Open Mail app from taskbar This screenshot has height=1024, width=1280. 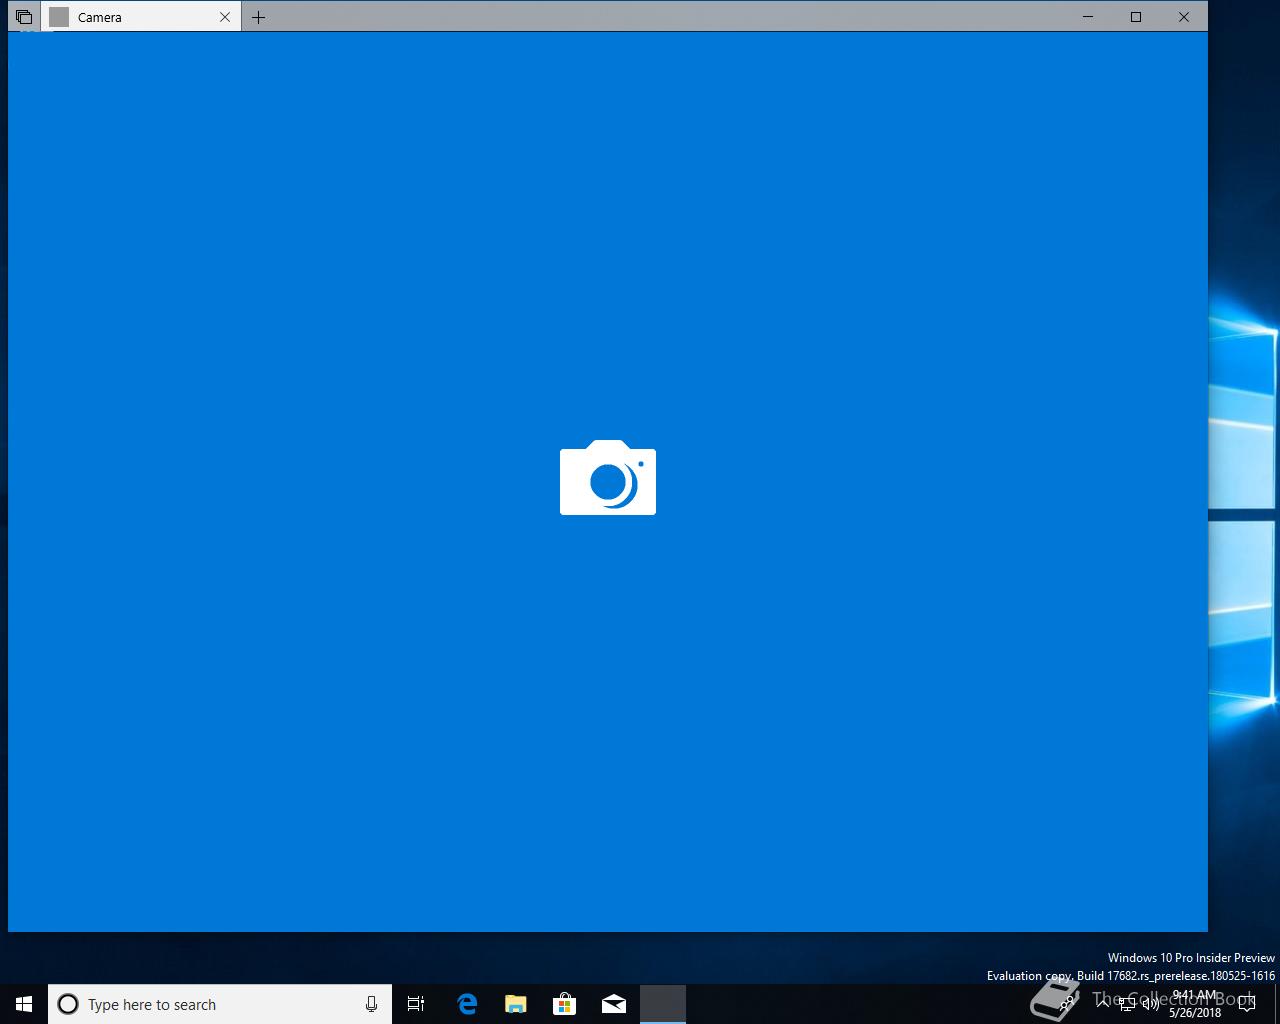pyautogui.click(x=614, y=1004)
